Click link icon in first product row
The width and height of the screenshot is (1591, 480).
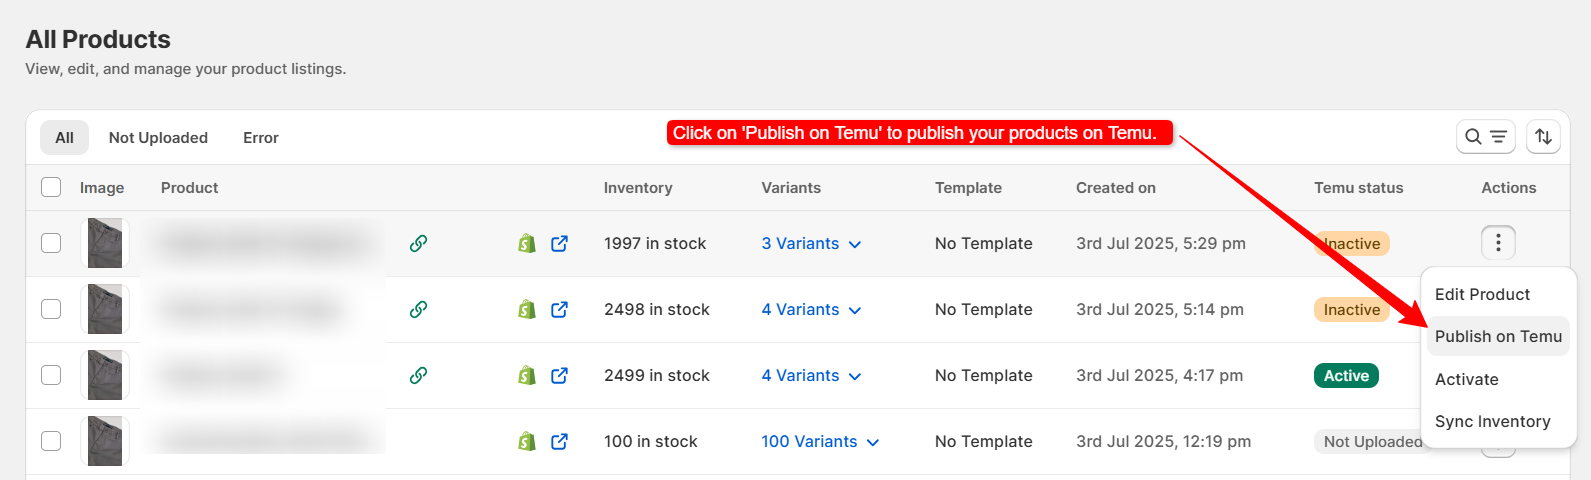(418, 243)
